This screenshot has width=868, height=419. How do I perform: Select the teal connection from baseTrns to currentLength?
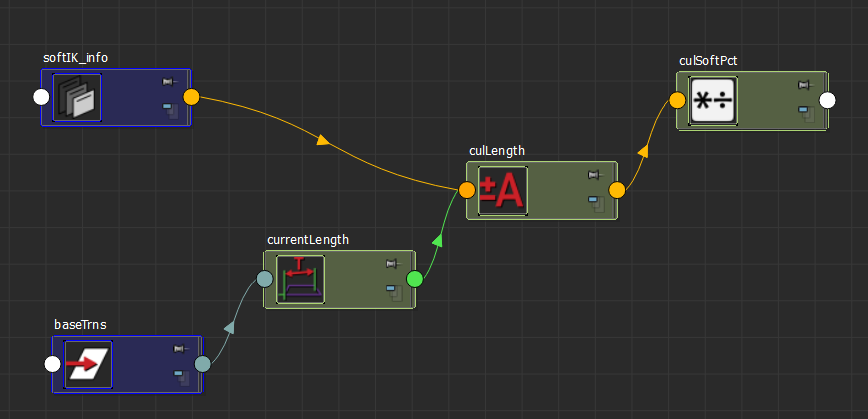(230, 328)
